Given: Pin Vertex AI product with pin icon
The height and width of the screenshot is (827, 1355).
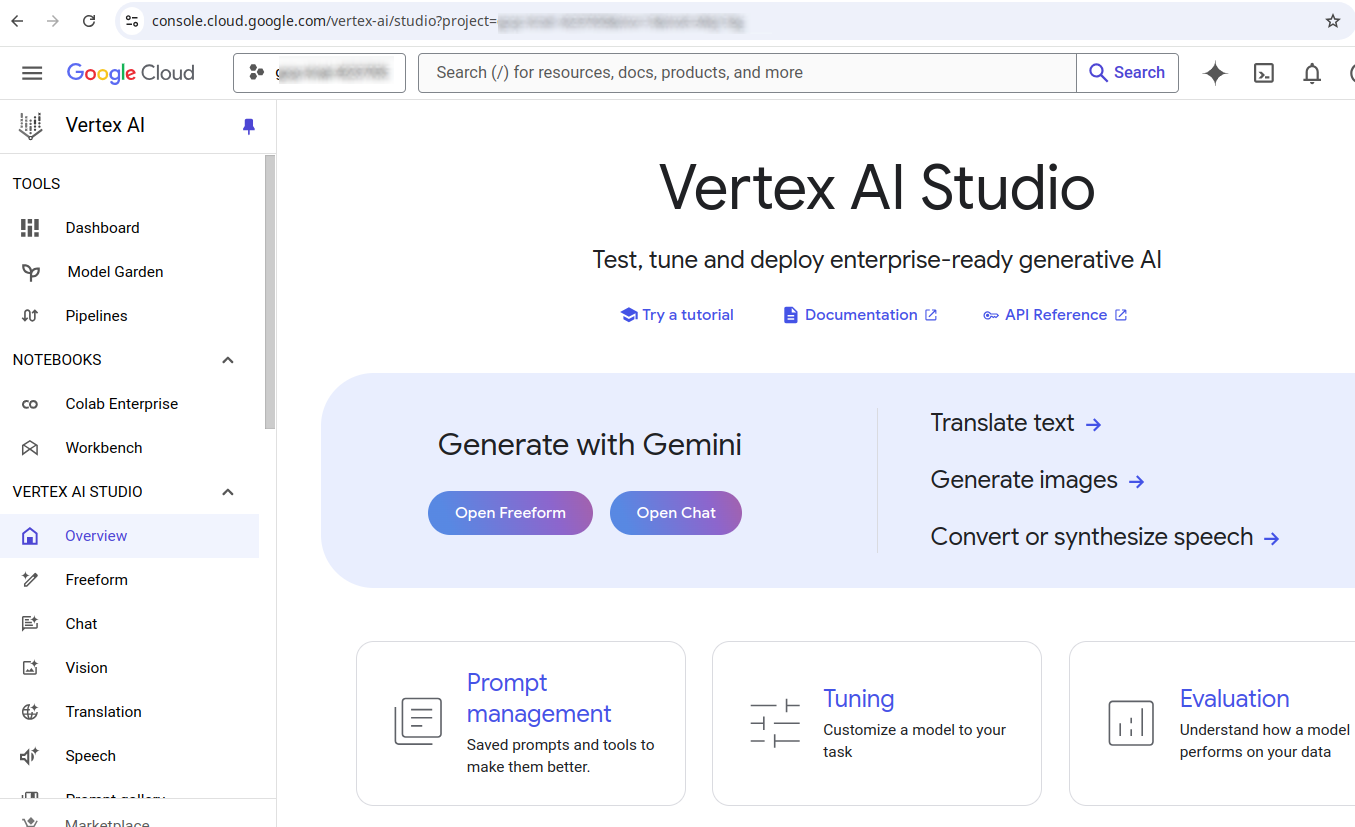Looking at the screenshot, I should coord(249,126).
